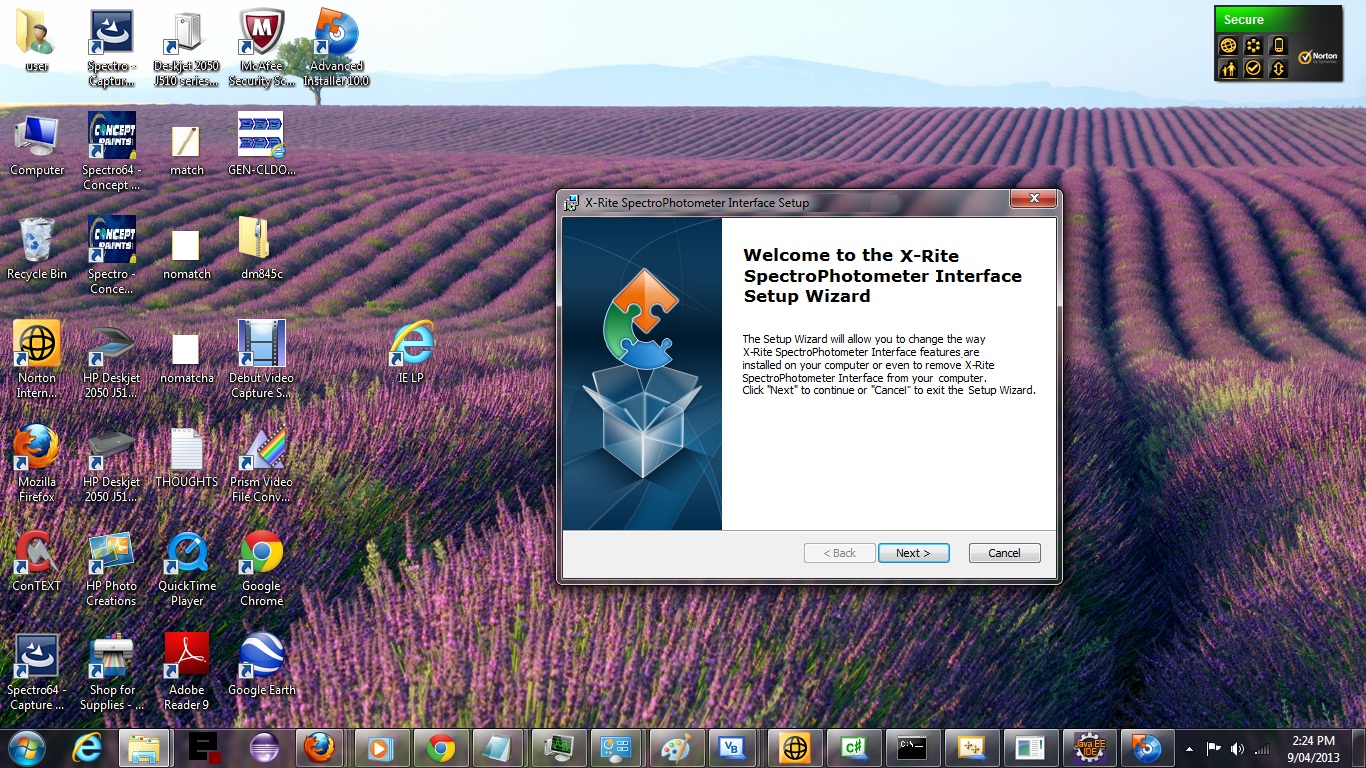This screenshot has width=1366, height=768.
Task: Open Visual Basic from the taskbar
Action: coord(732,747)
